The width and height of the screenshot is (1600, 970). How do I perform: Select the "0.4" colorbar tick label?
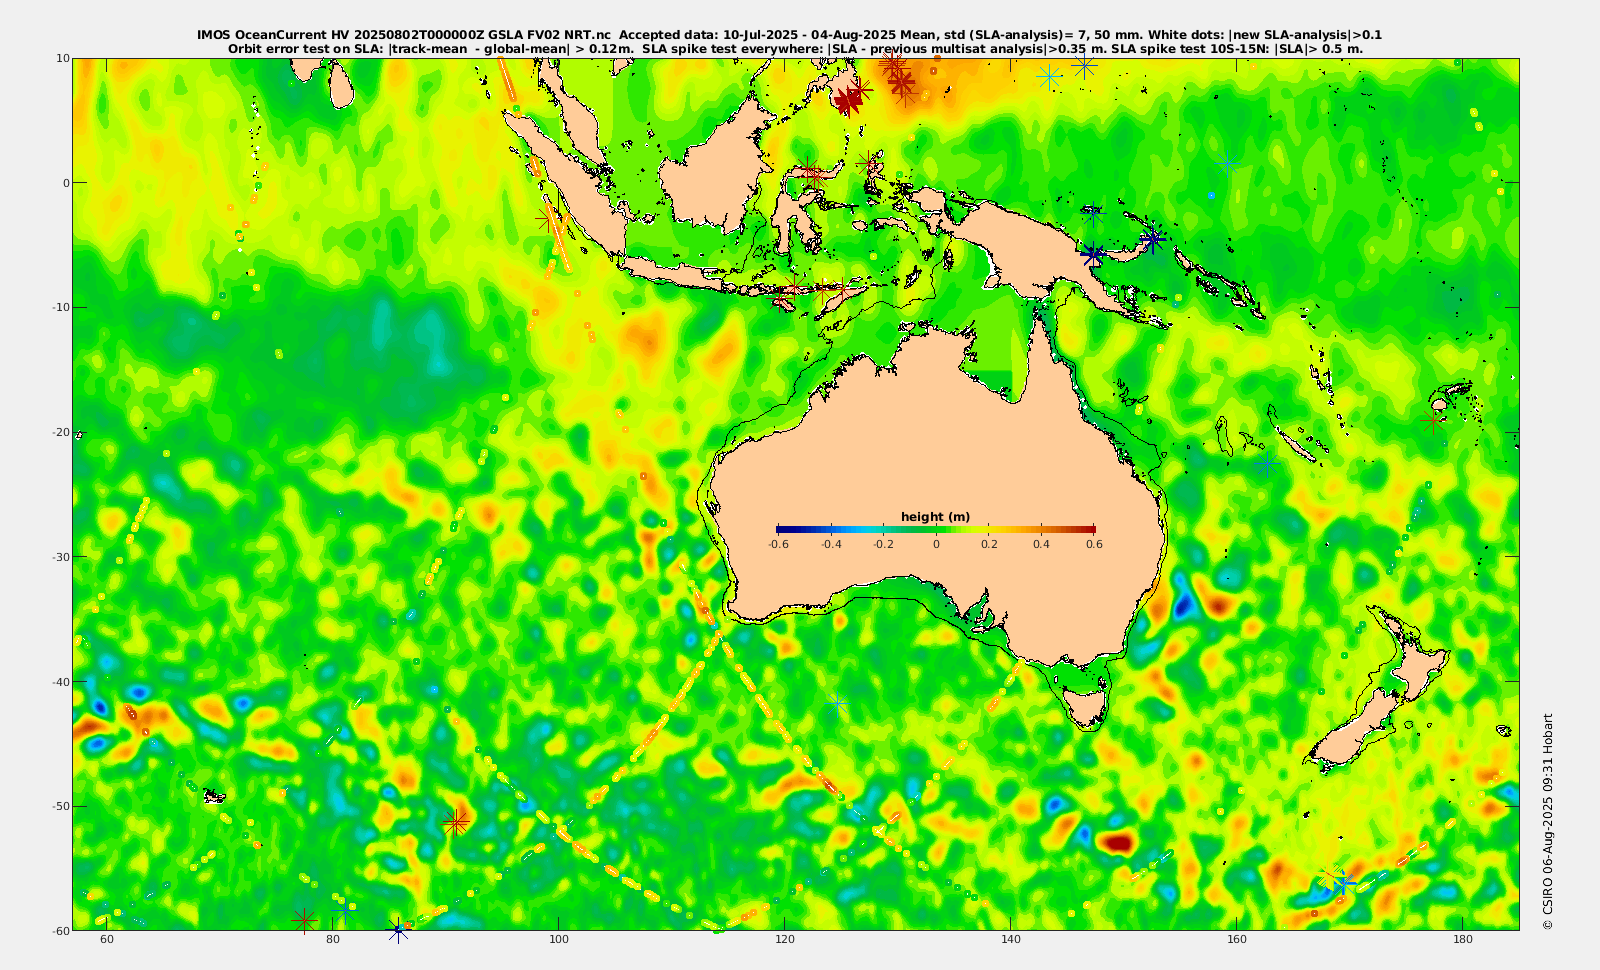pyautogui.click(x=1041, y=544)
